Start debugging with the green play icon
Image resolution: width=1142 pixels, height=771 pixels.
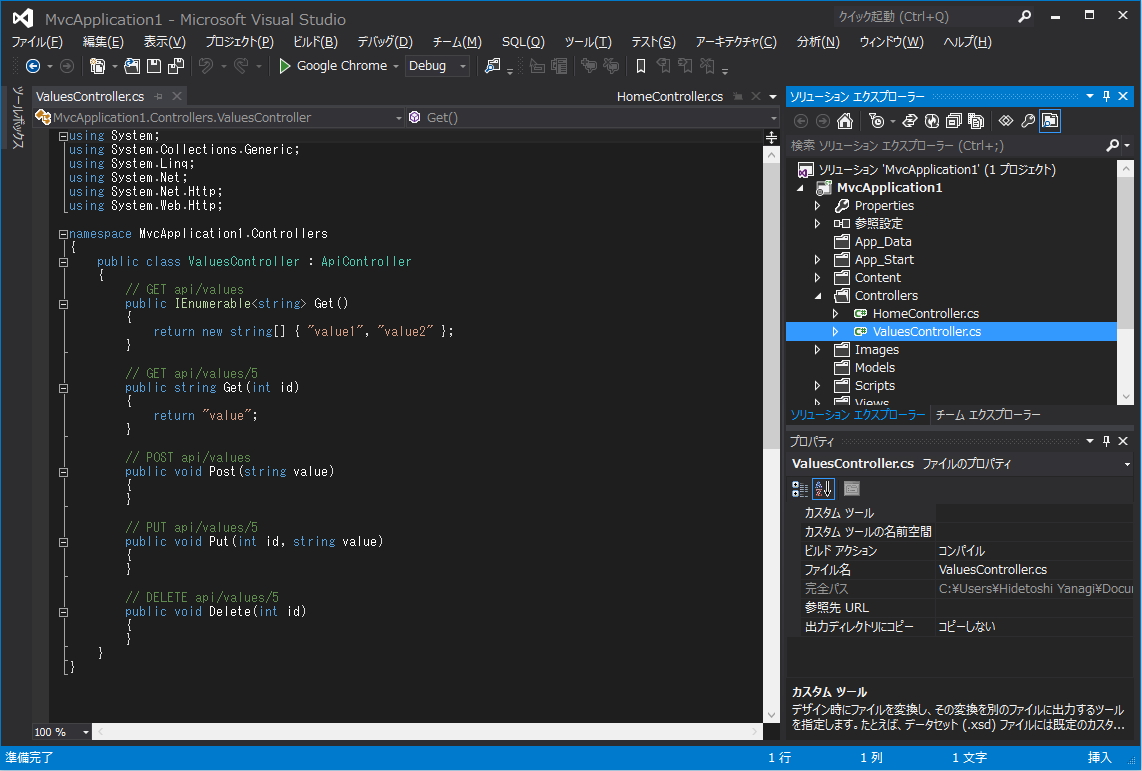(285, 66)
